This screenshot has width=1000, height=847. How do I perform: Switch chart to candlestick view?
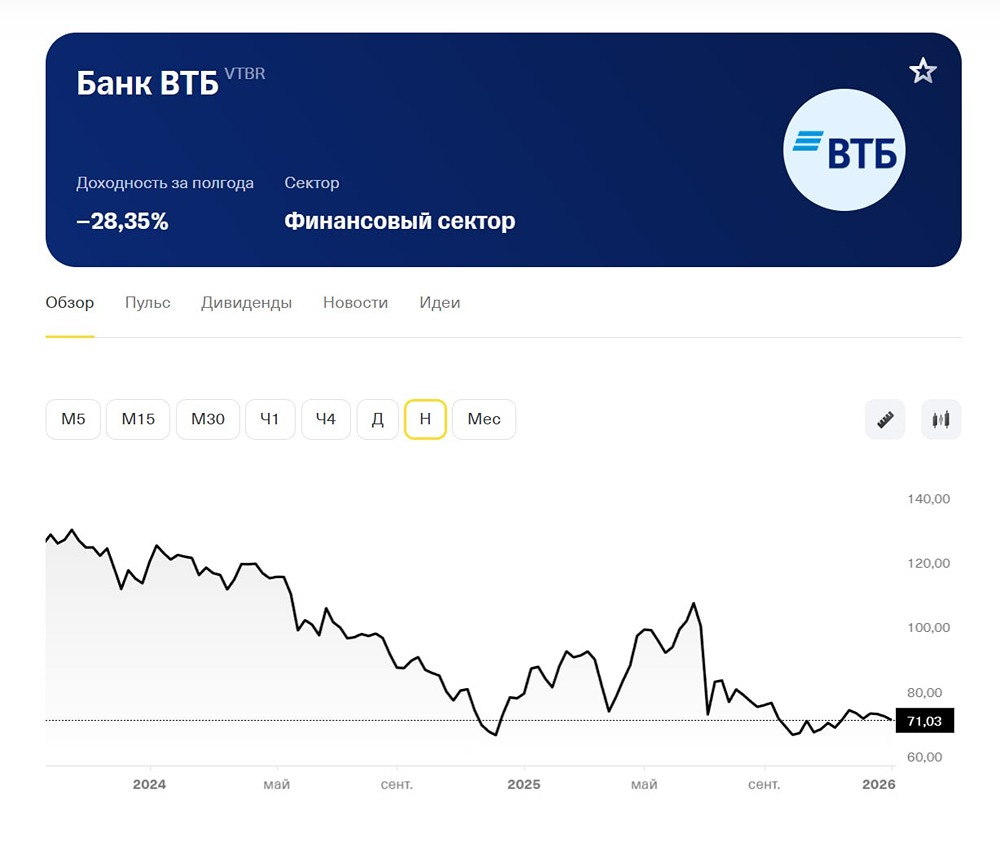tap(941, 420)
